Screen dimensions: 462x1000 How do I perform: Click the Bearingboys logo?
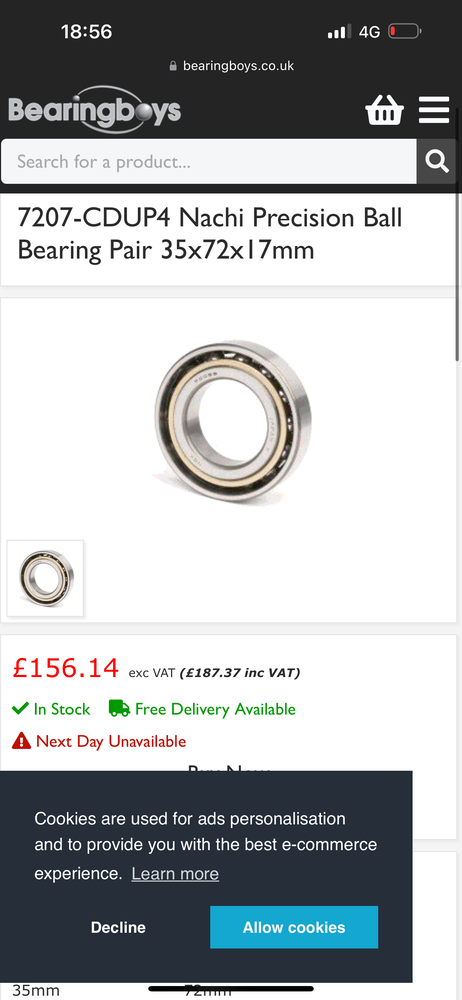pos(94,110)
